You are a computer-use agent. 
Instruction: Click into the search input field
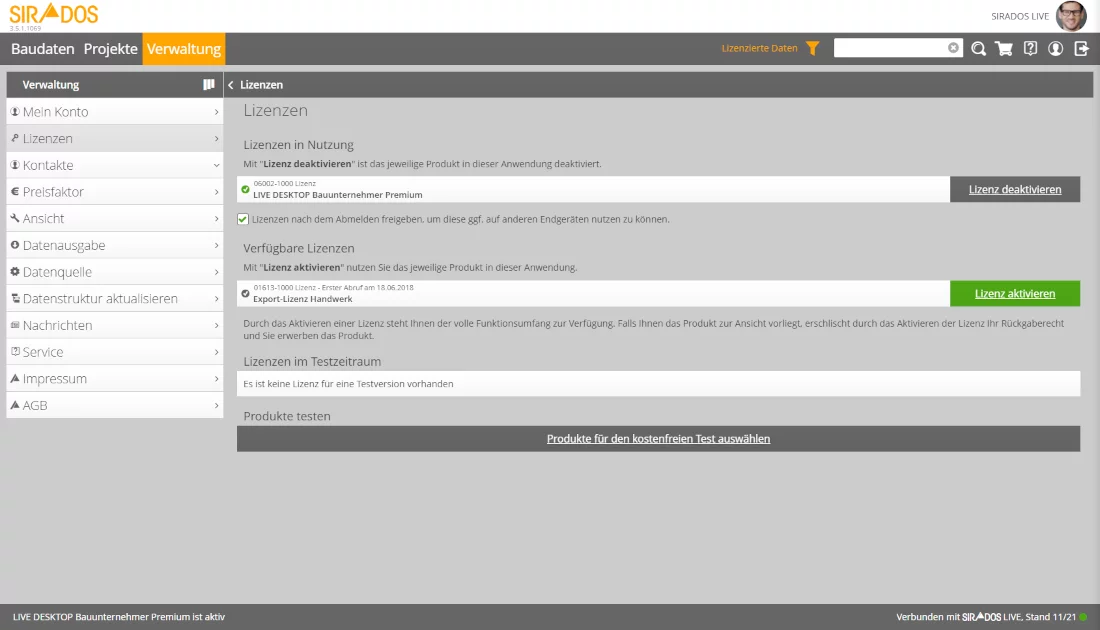coord(889,48)
